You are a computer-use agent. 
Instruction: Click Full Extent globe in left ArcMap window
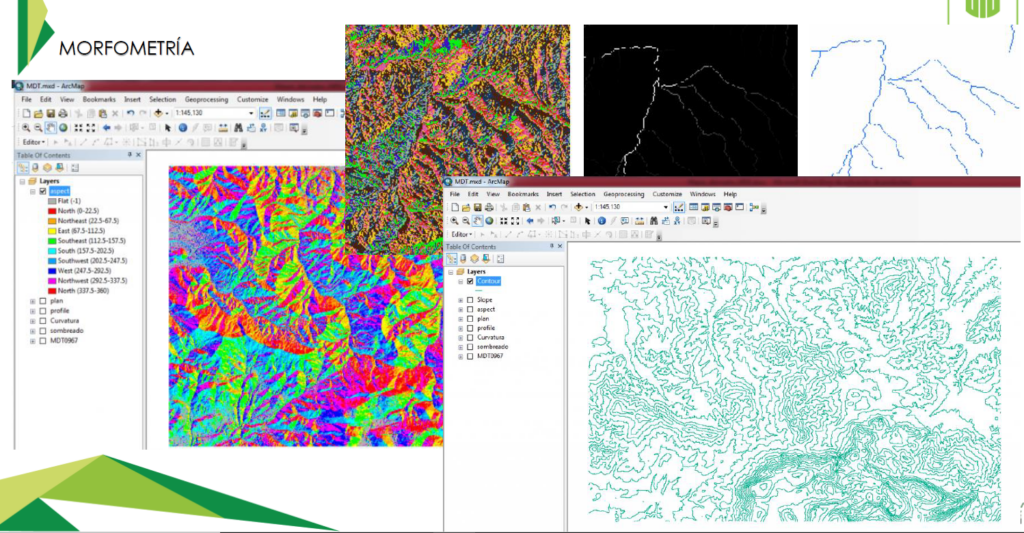[x=63, y=128]
